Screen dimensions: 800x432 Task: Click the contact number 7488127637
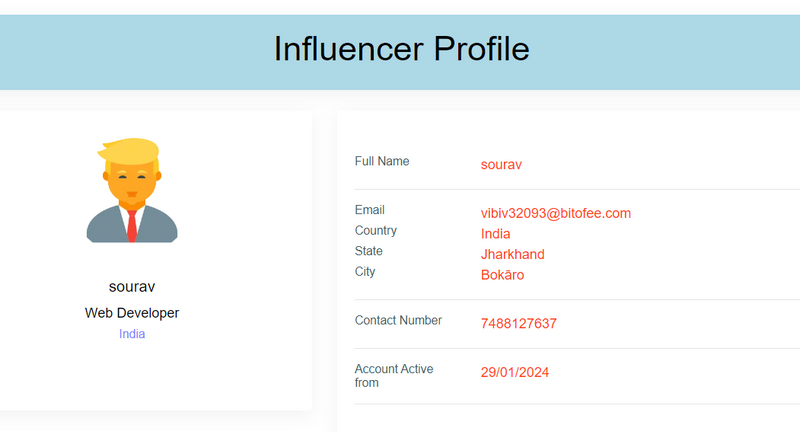click(x=518, y=323)
